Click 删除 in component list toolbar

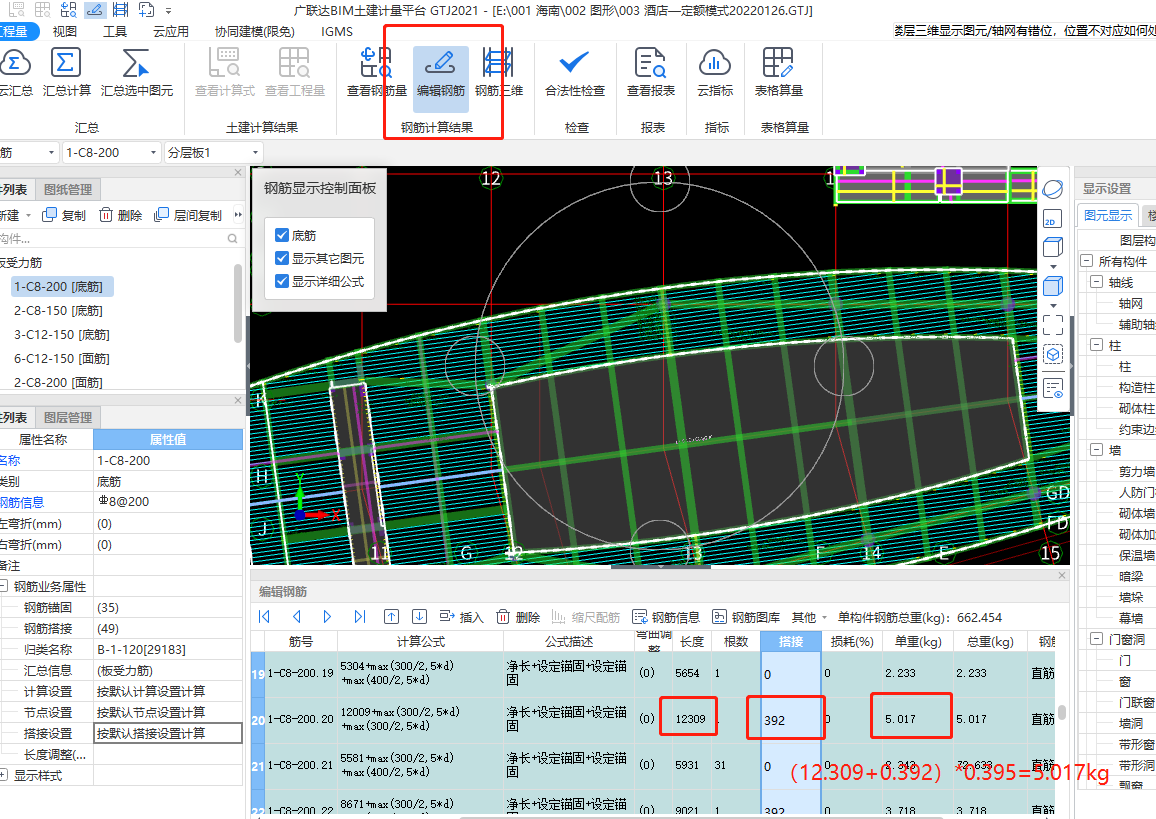pos(120,215)
